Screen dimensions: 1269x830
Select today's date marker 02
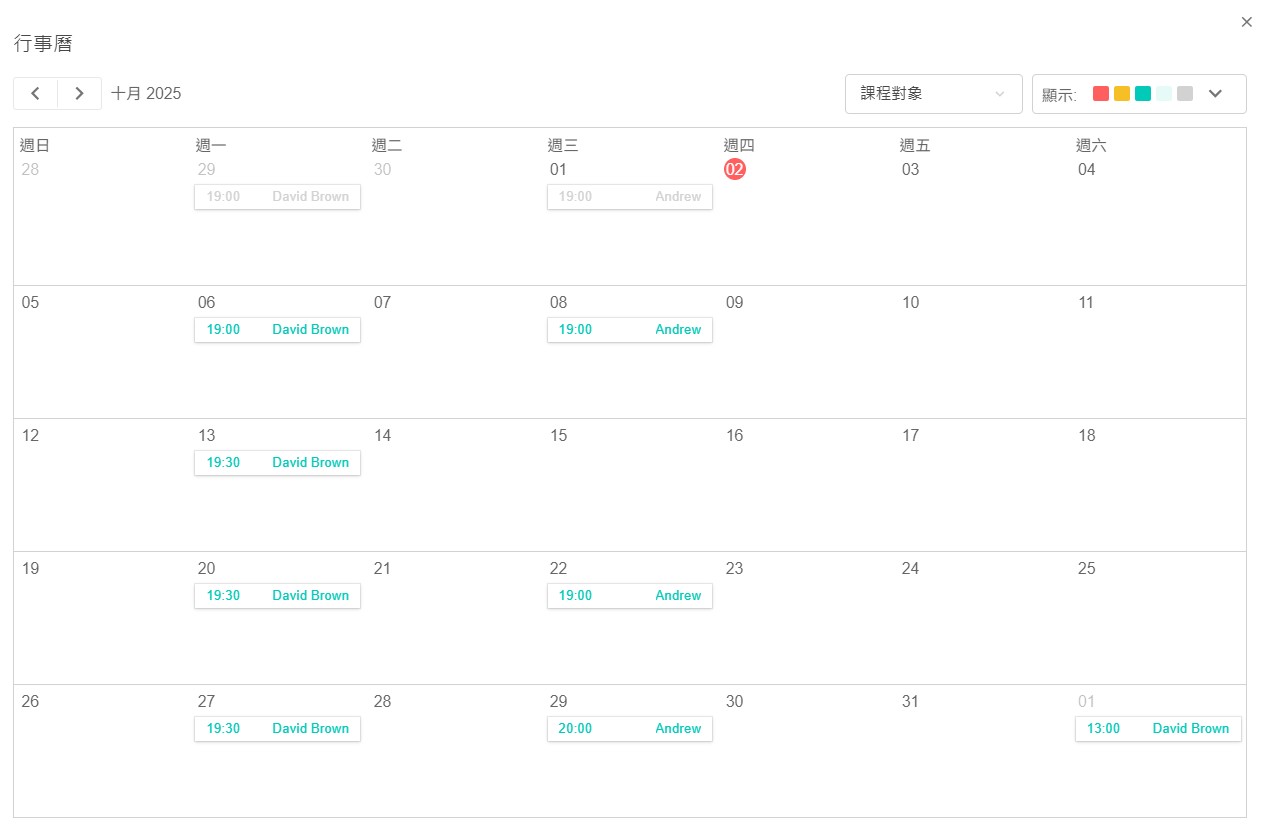tap(735, 170)
